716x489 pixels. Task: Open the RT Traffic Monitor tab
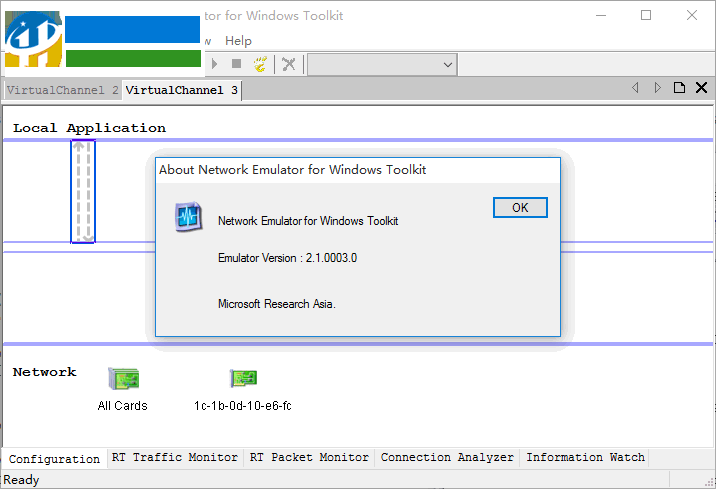[175, 457]
